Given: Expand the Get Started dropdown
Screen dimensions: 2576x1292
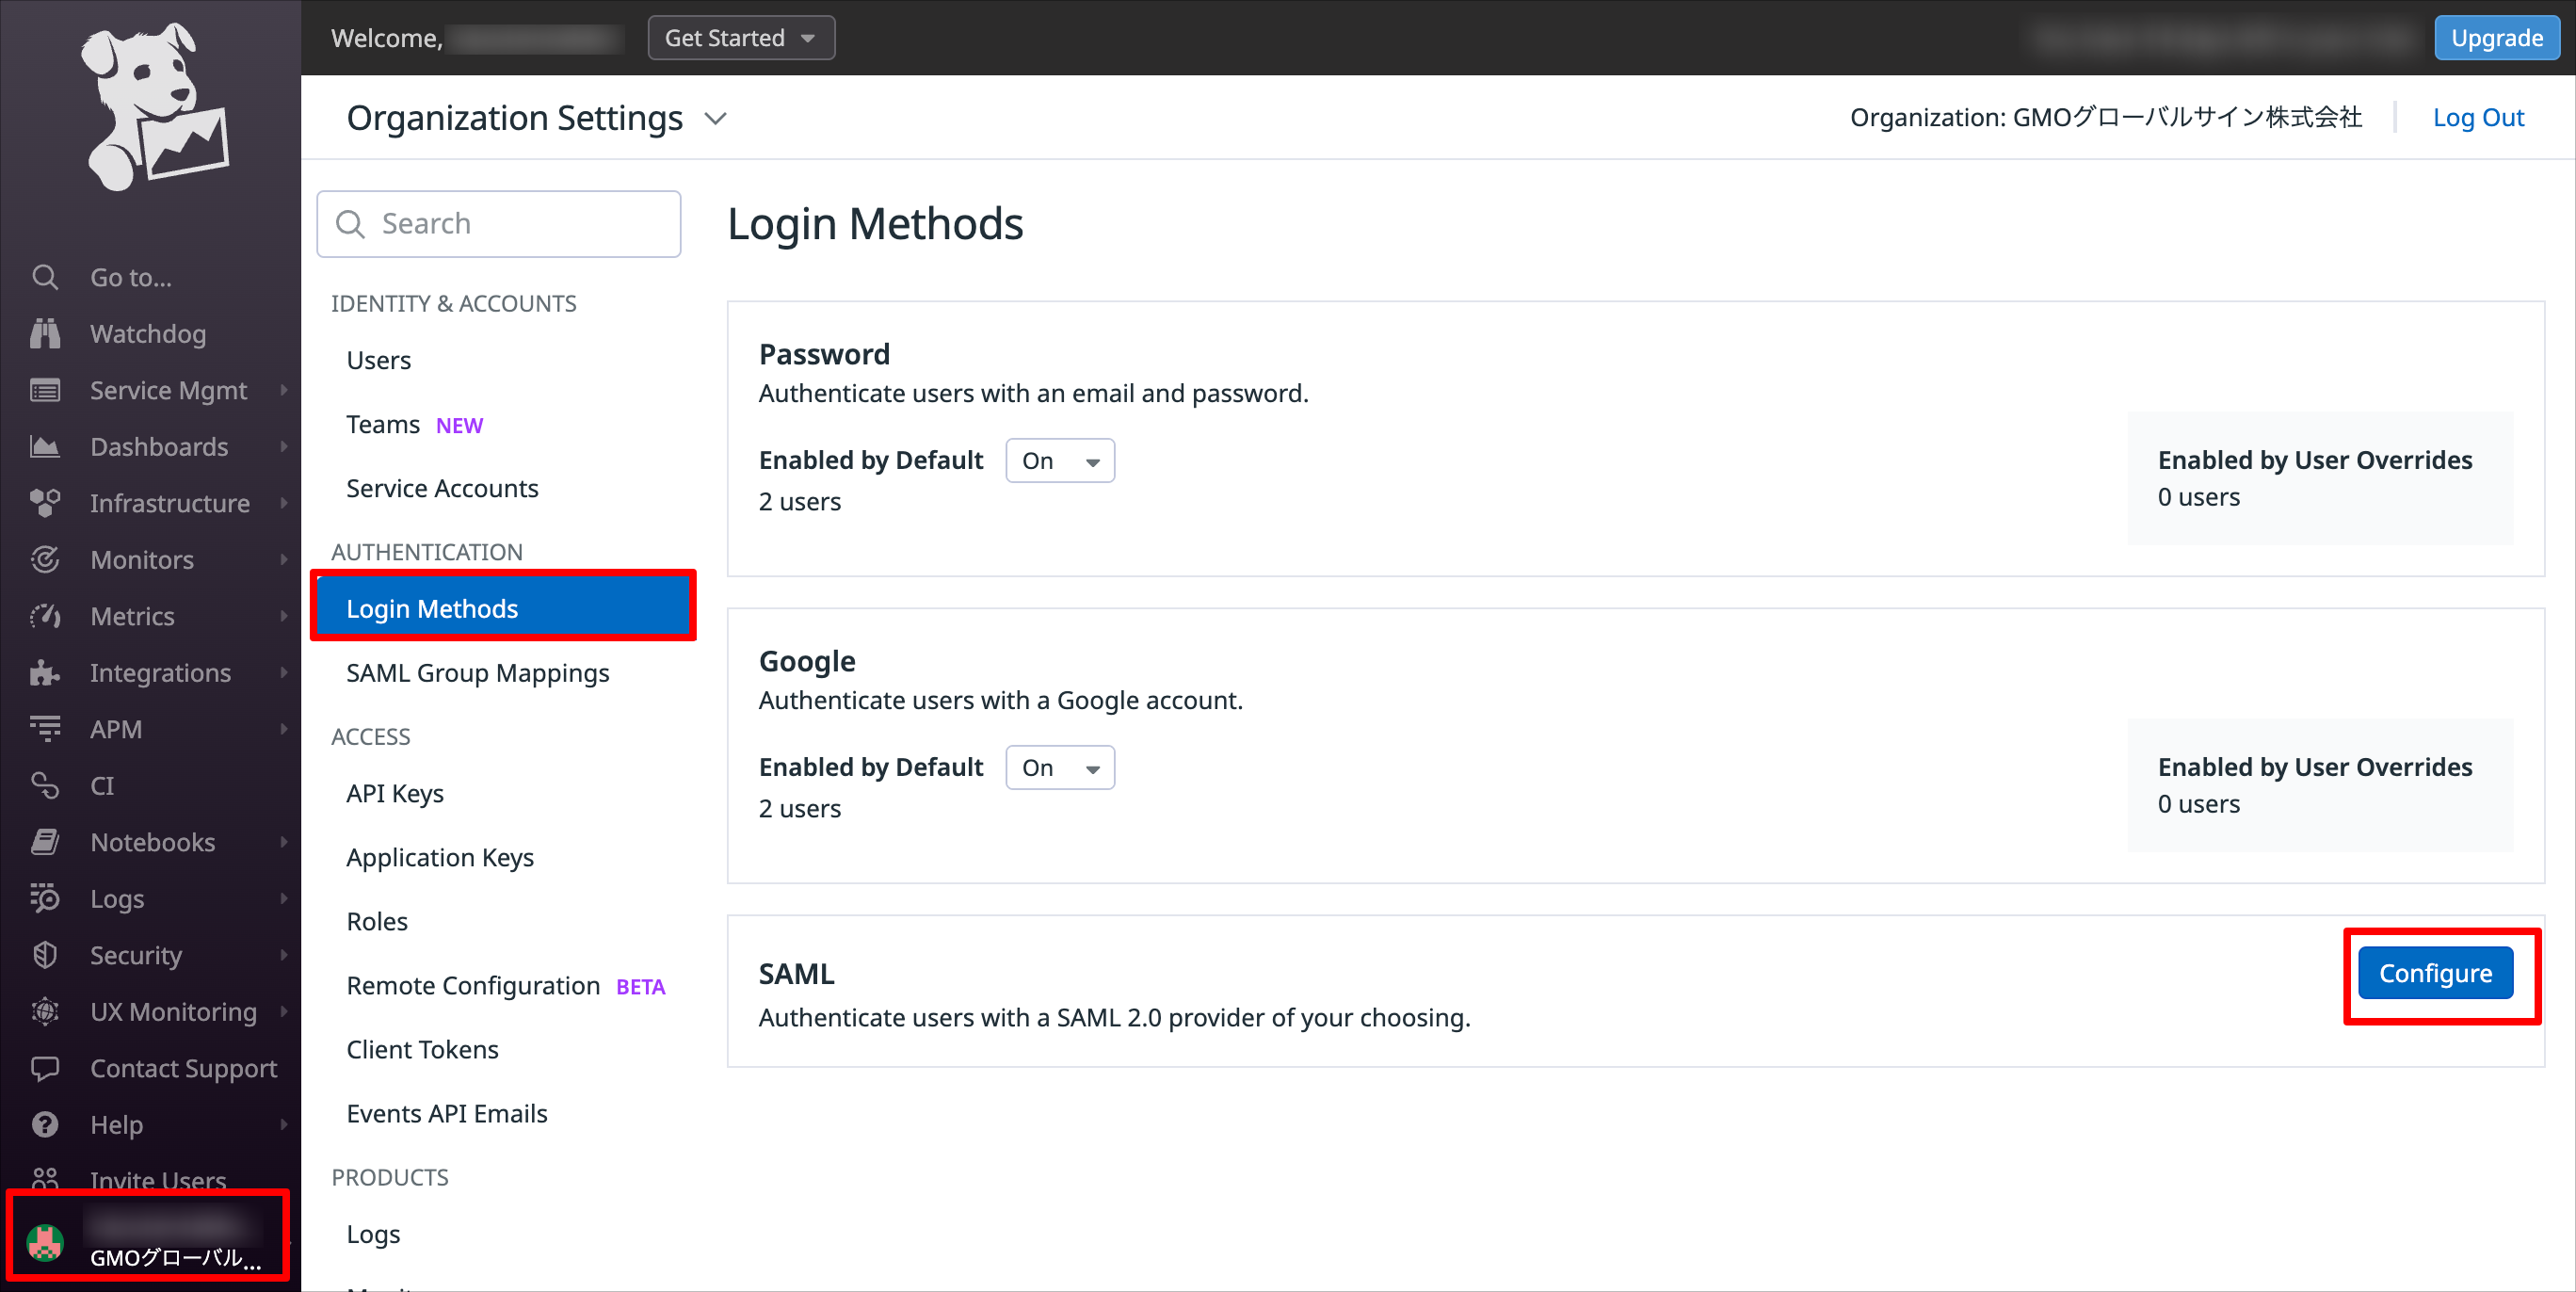Looking at the screenshot, I should pyautogui.click(x=740, y=37).
